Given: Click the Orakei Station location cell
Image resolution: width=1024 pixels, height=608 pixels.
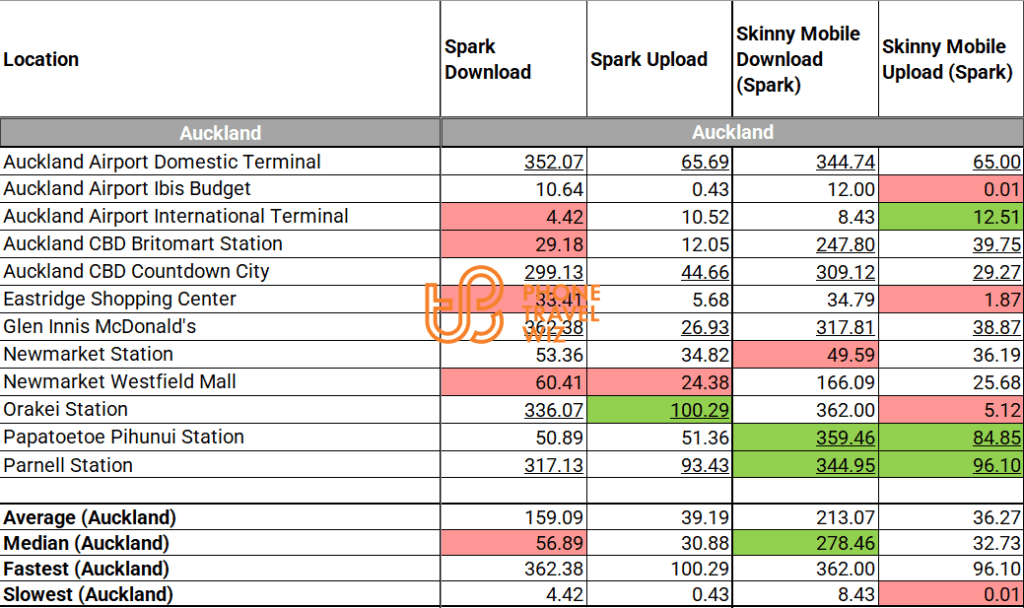Looking at the screenshot, I should (x=66, y=409).
